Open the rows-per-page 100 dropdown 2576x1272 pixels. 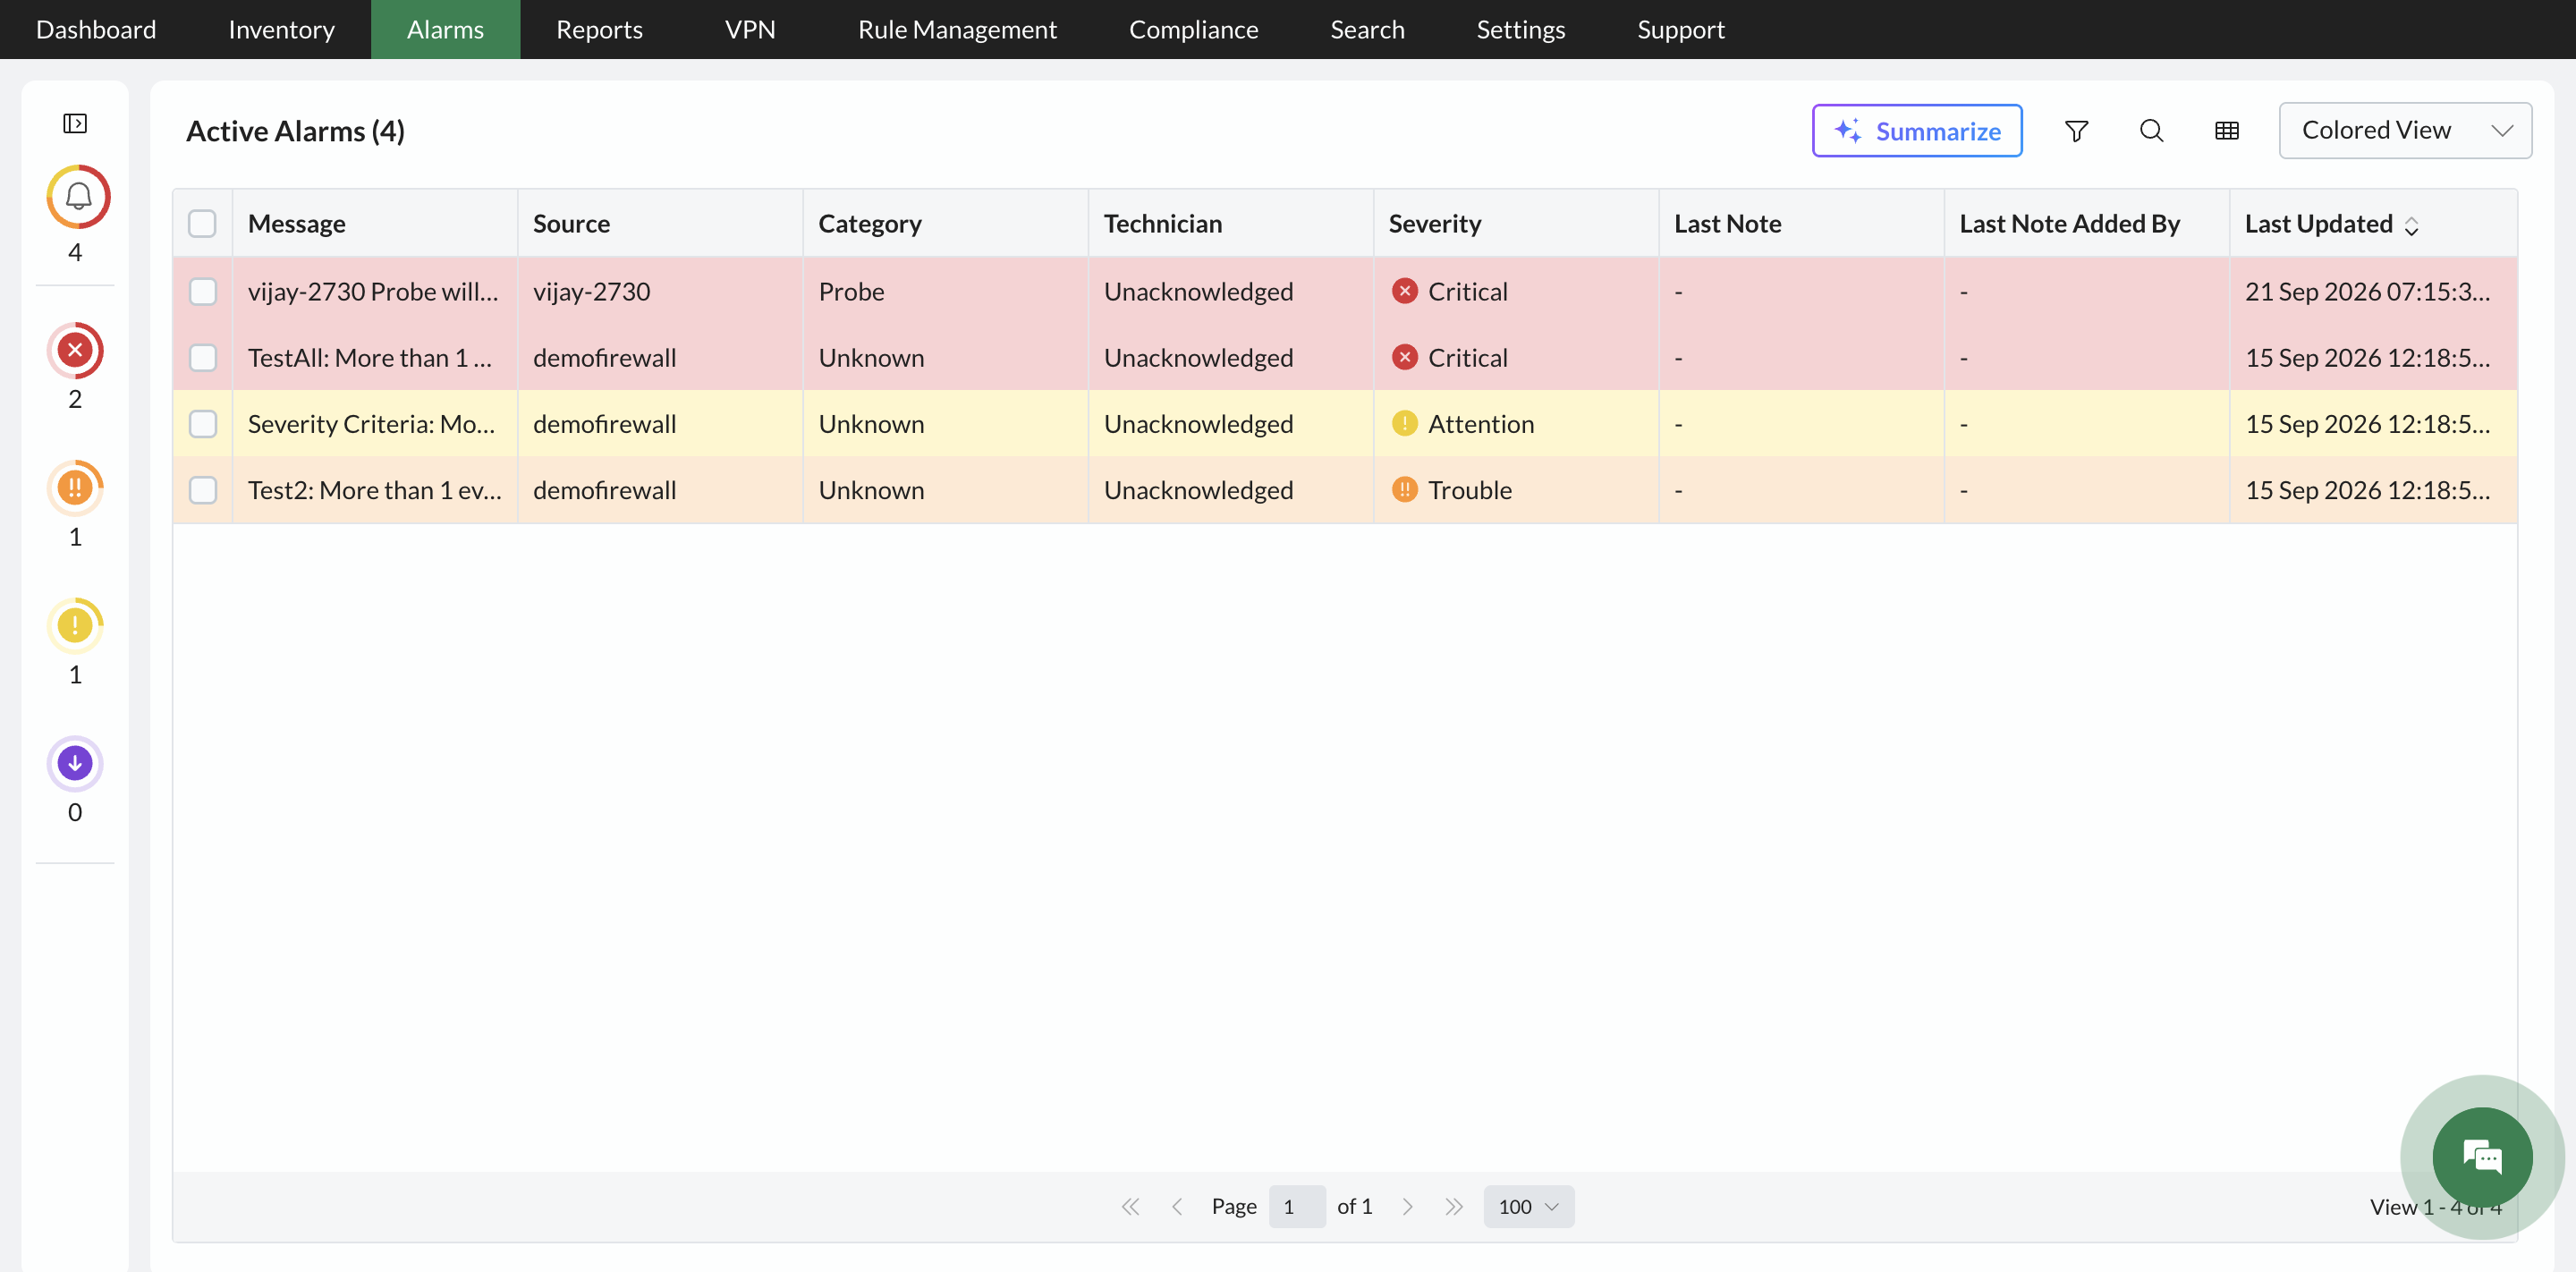1528,1207
